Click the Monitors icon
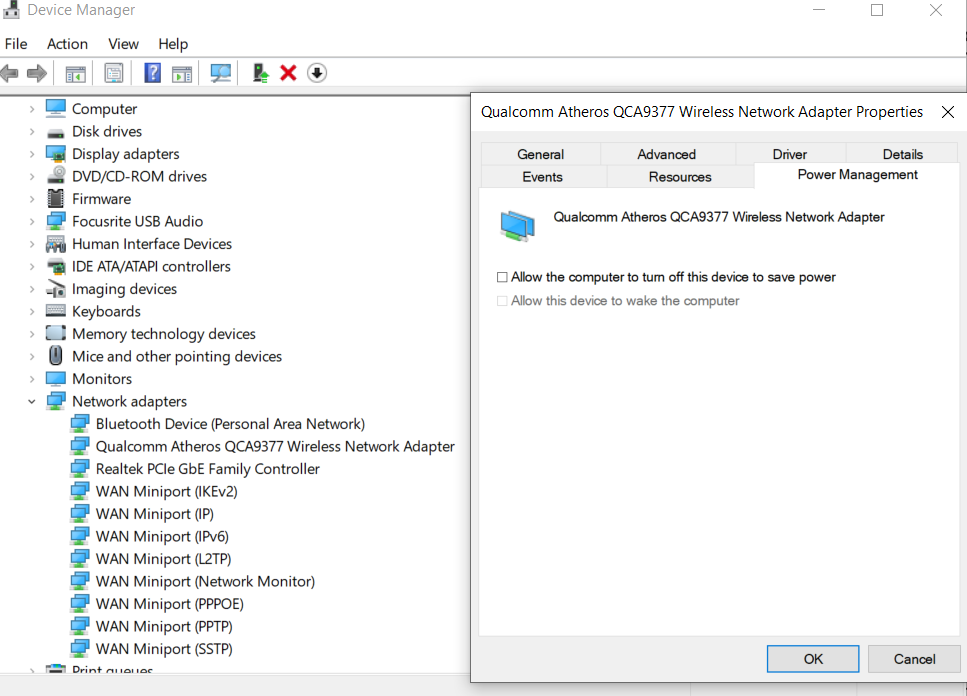This screenshot has width=967, height=696. tap(56, 378)
